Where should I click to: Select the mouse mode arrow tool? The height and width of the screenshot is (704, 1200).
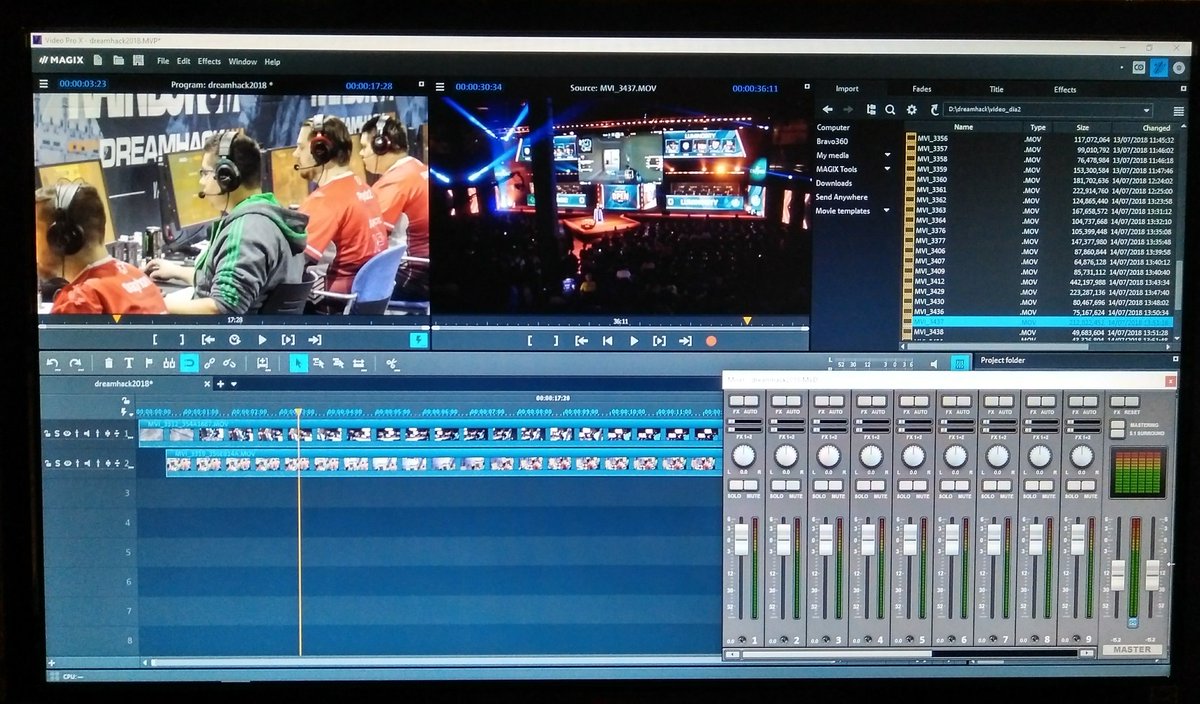point(298,364)
